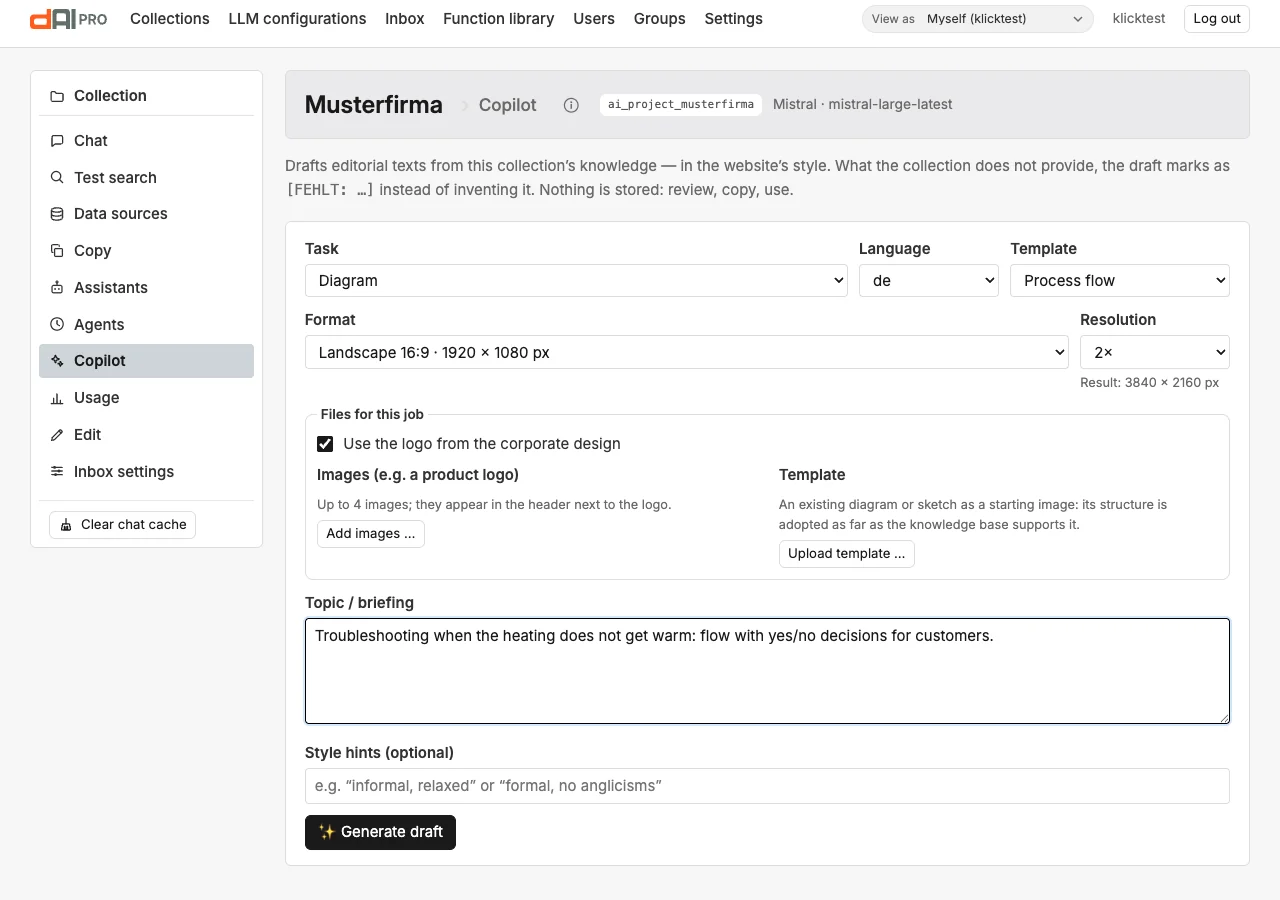Open the Format dropdown showing Landscape 16:9

click(x=687, y=352)
